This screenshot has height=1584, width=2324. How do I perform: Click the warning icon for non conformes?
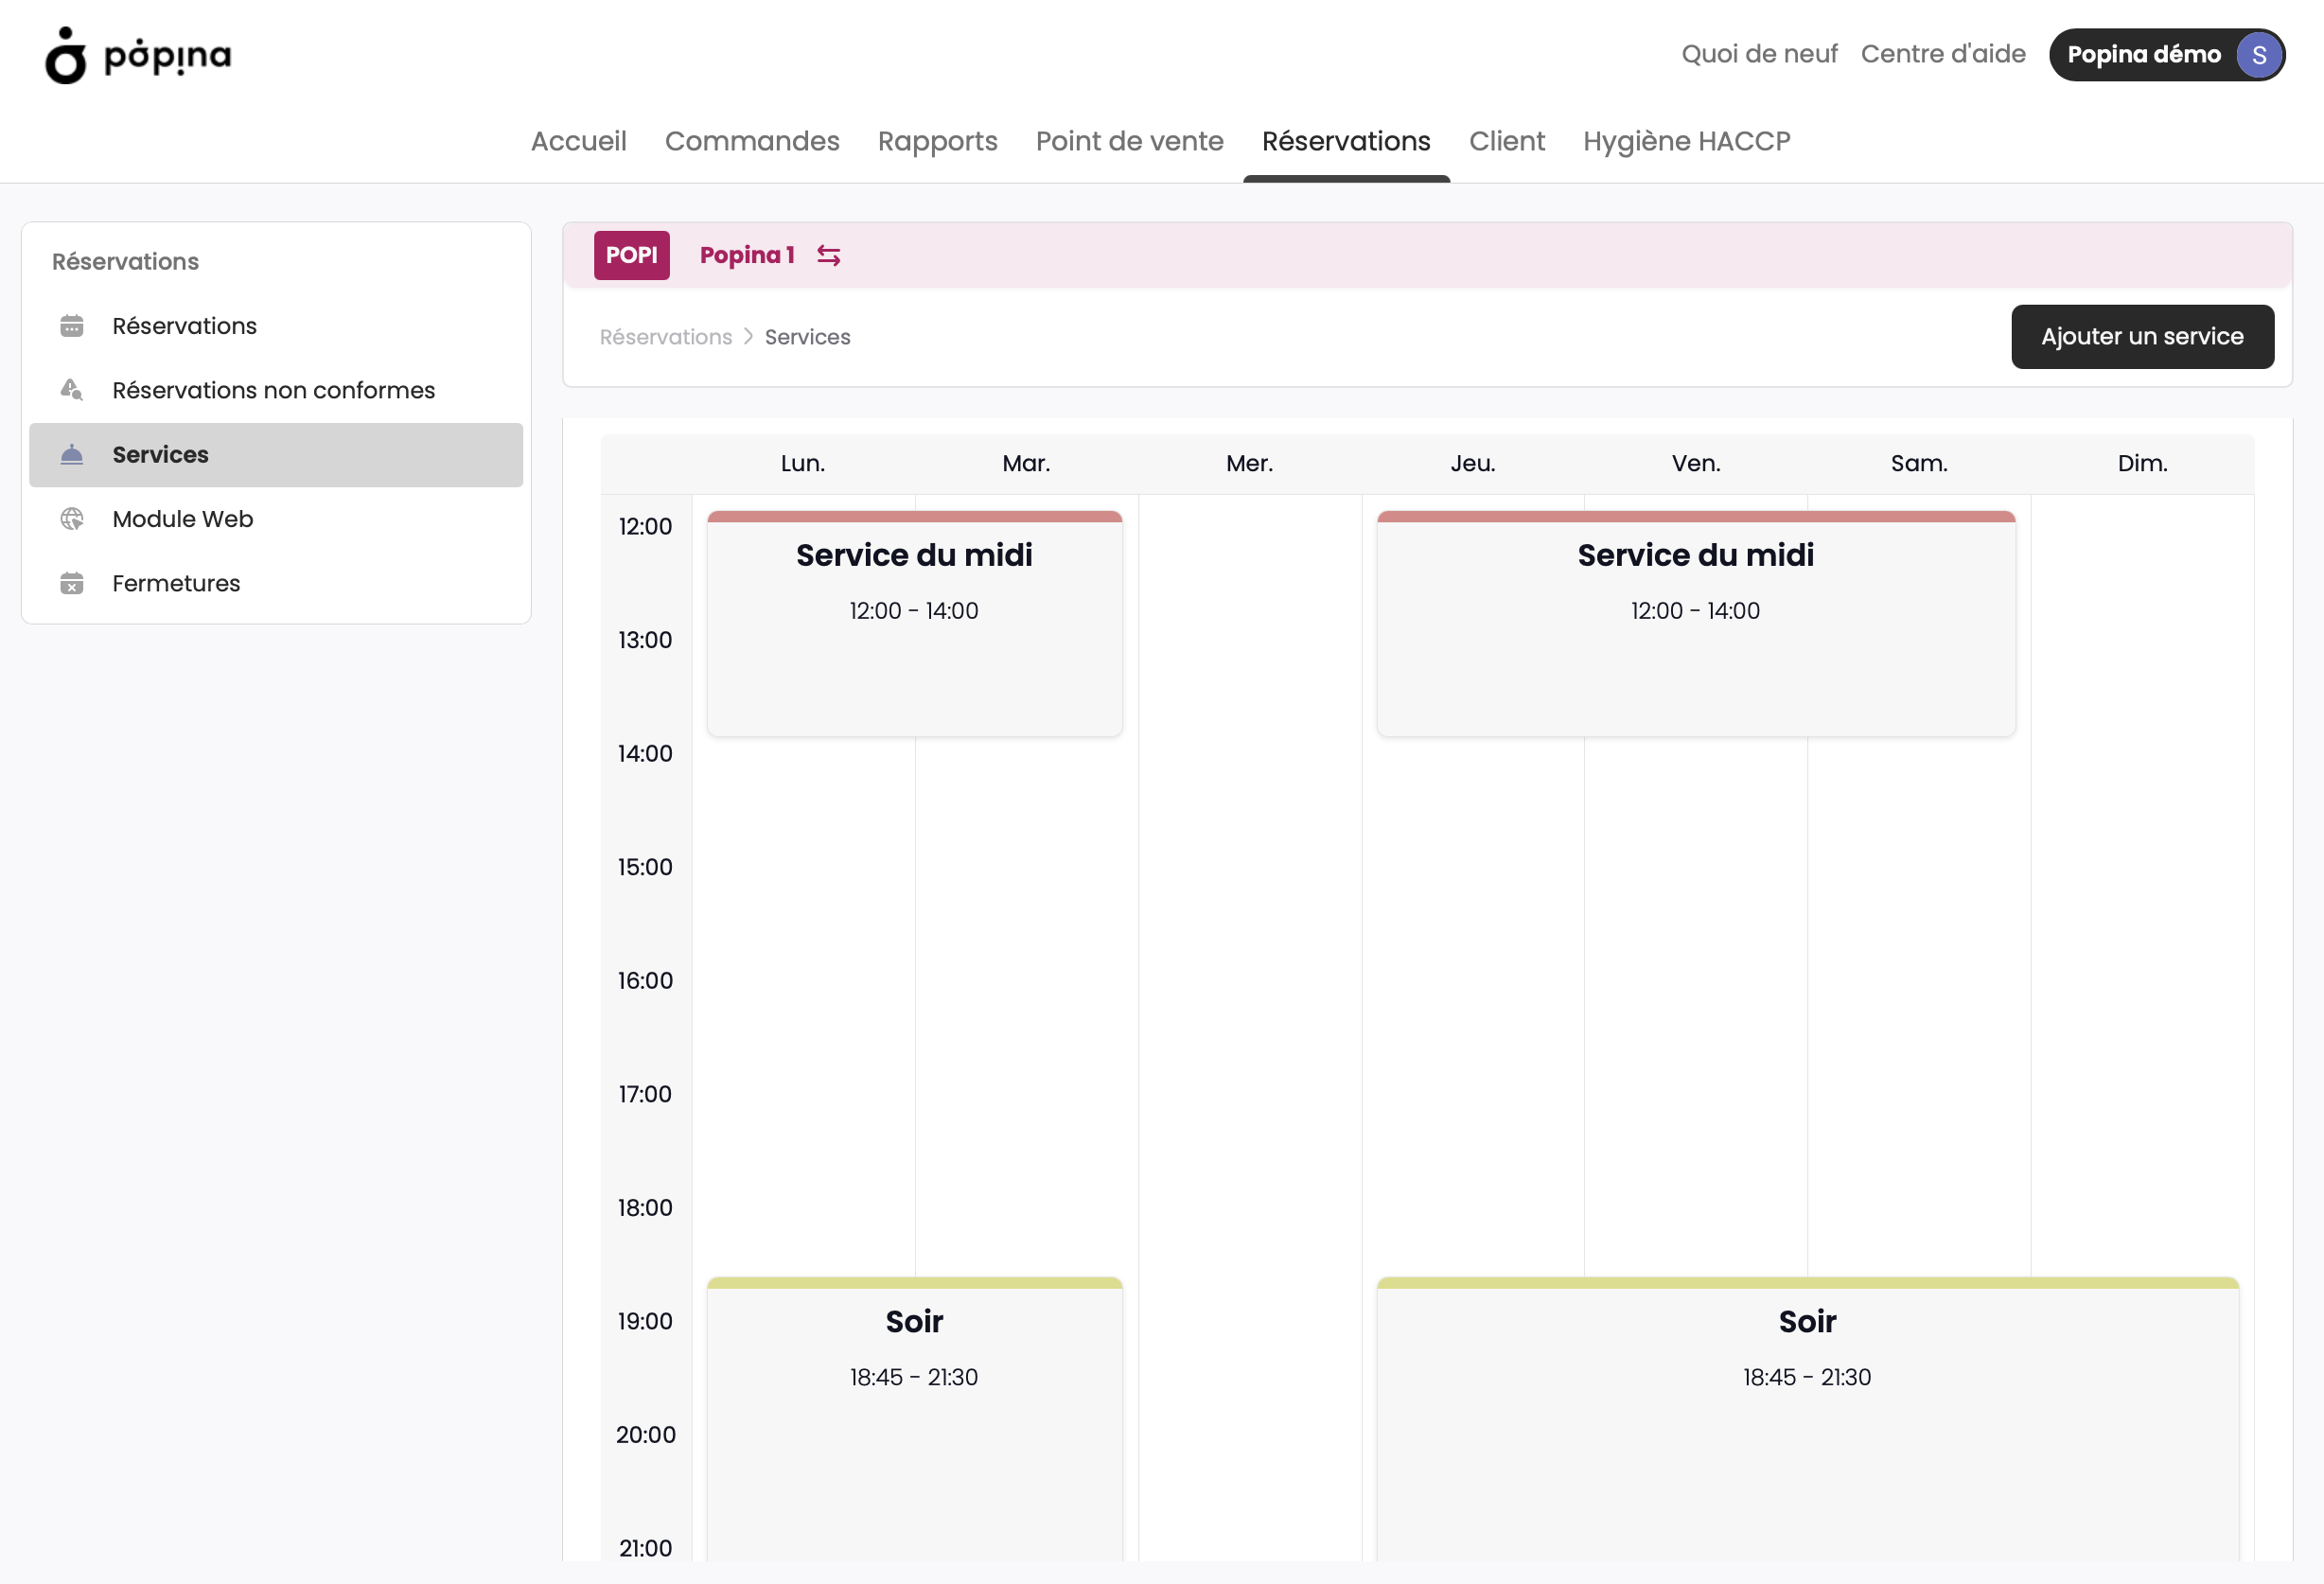[72, 390]
